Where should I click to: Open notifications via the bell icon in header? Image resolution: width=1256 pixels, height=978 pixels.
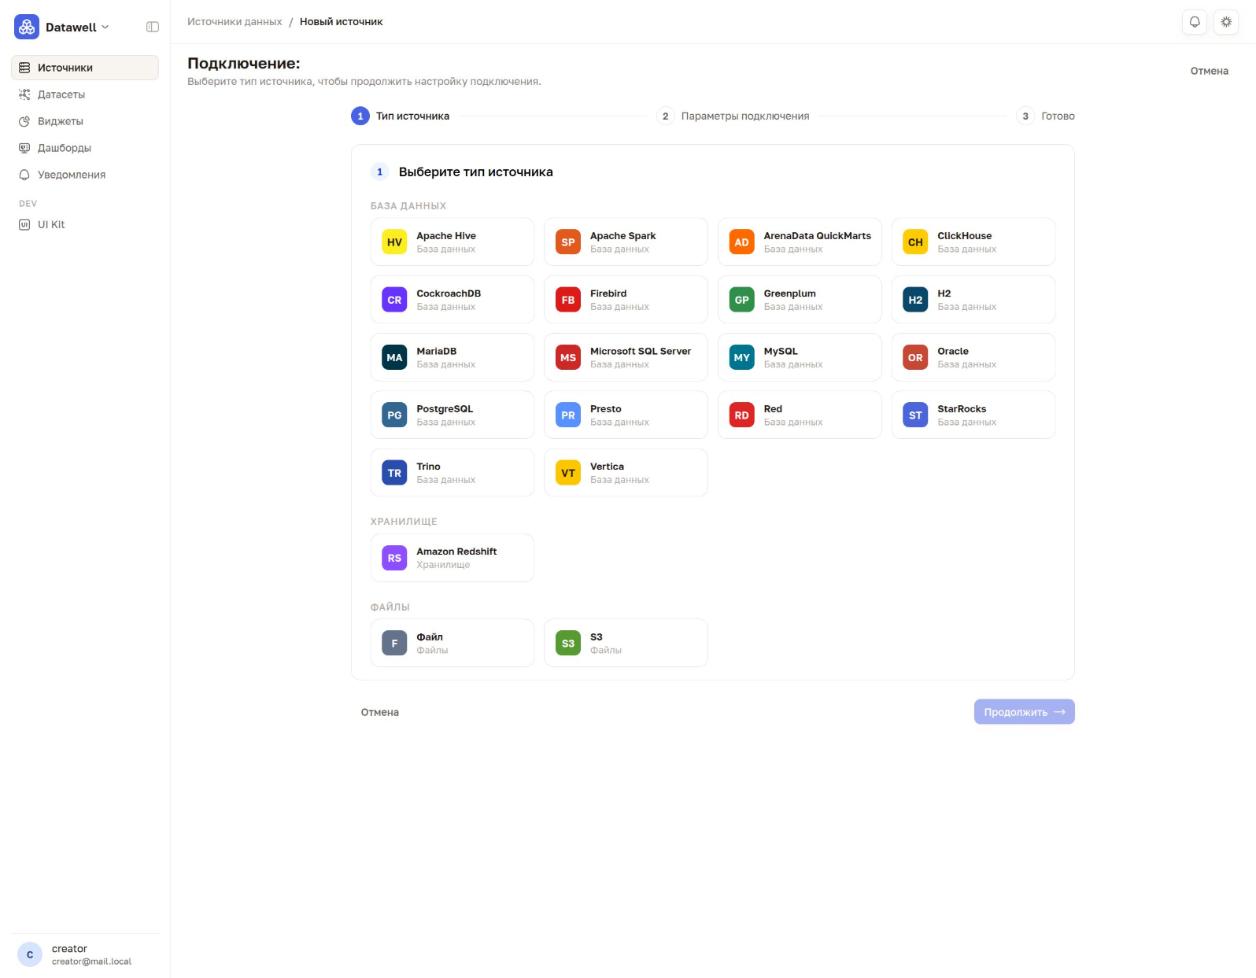click(1194, 22)
